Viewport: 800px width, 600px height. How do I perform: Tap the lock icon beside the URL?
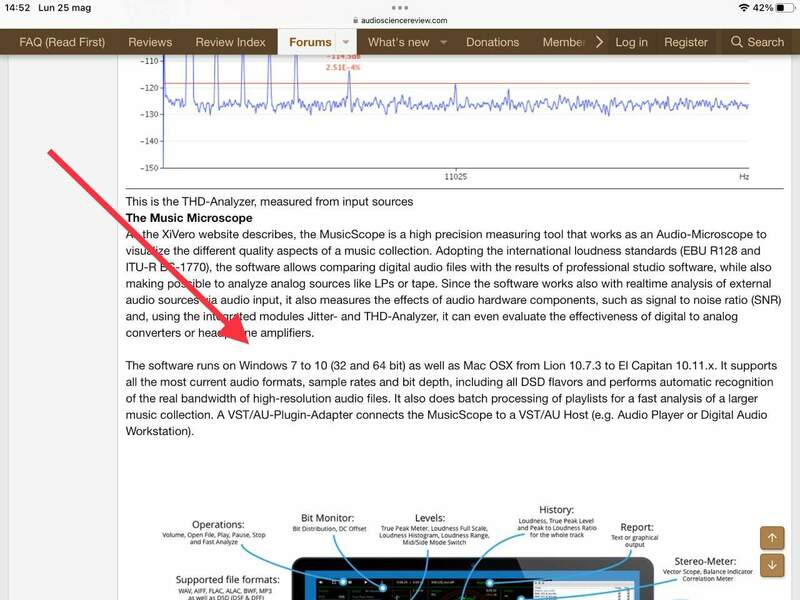tap(356, 20)
